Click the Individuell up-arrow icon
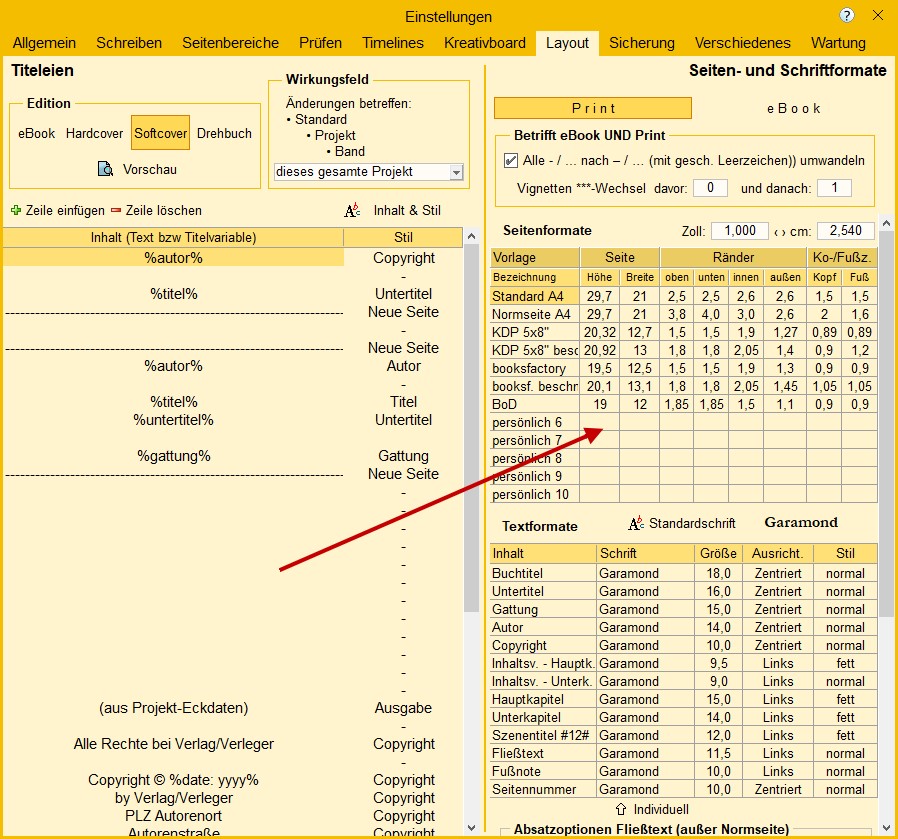The width and height of the screenshot is (898, 839). [x=621, y=809]
